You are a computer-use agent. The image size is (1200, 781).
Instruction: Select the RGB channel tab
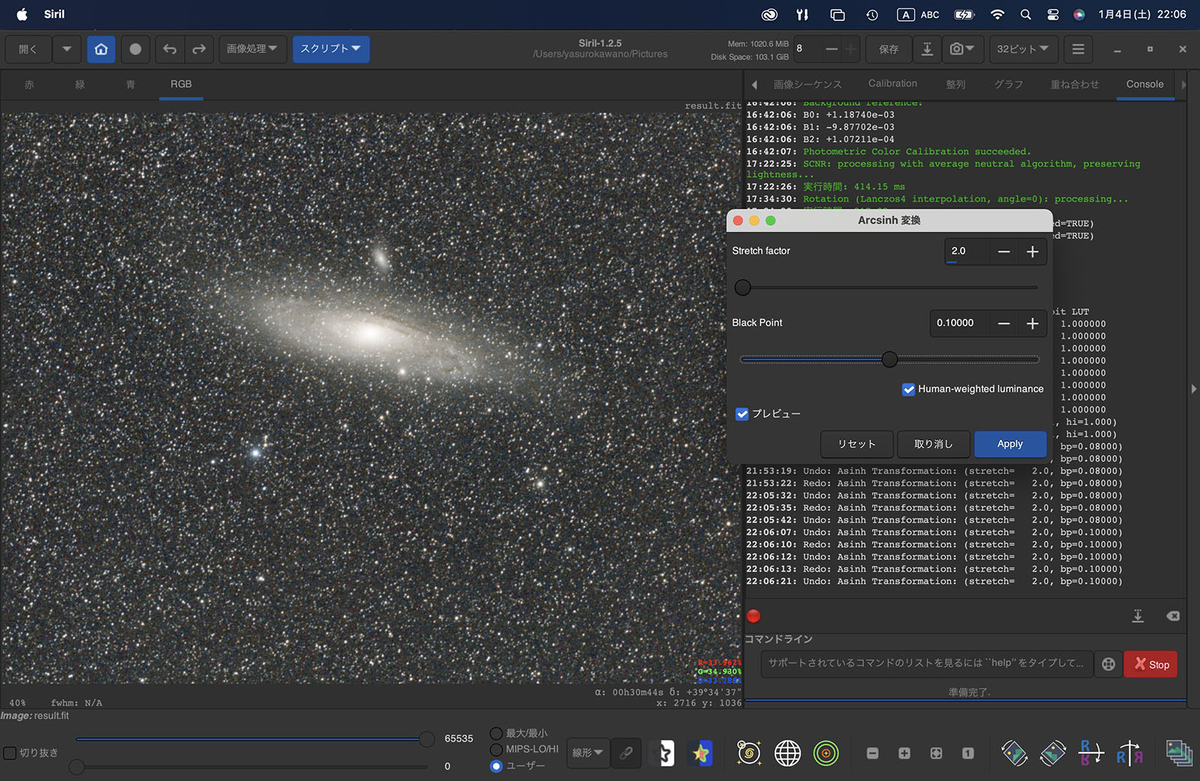(180, 84)
